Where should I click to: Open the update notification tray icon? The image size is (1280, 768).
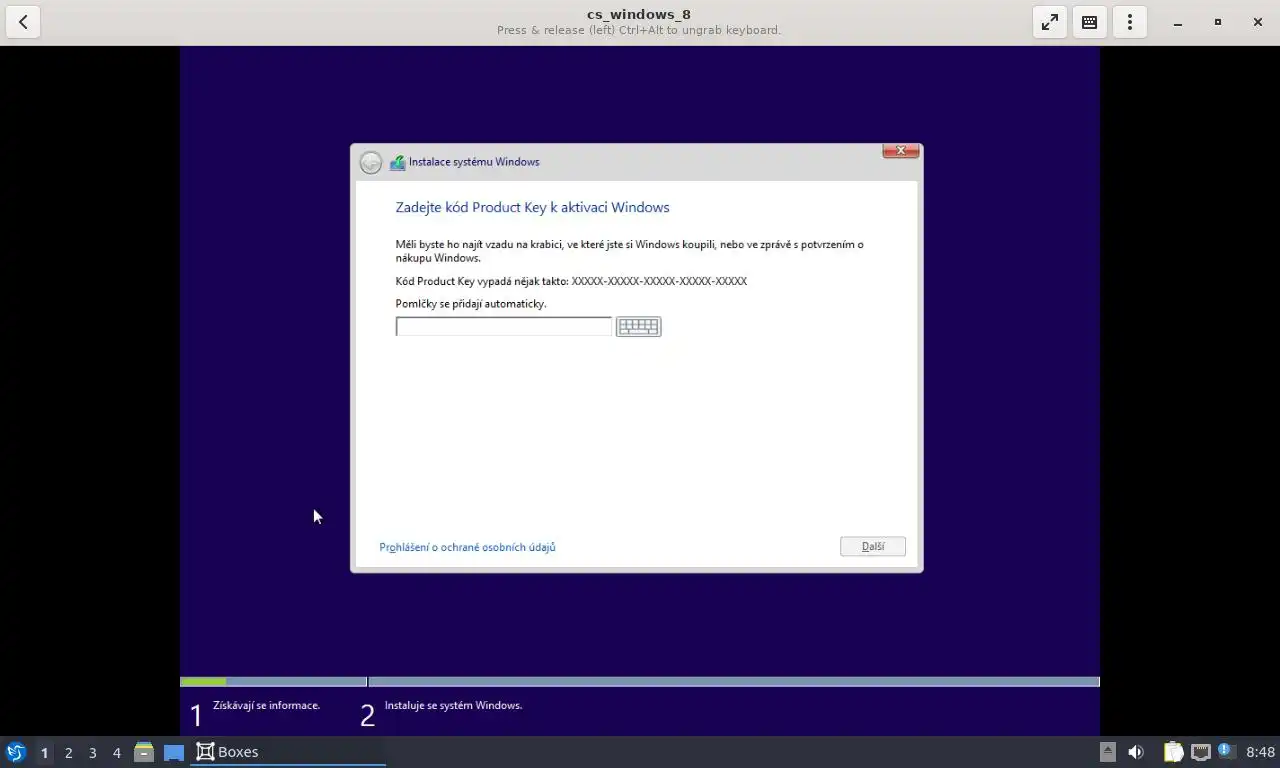click(x=1224, y=750)
